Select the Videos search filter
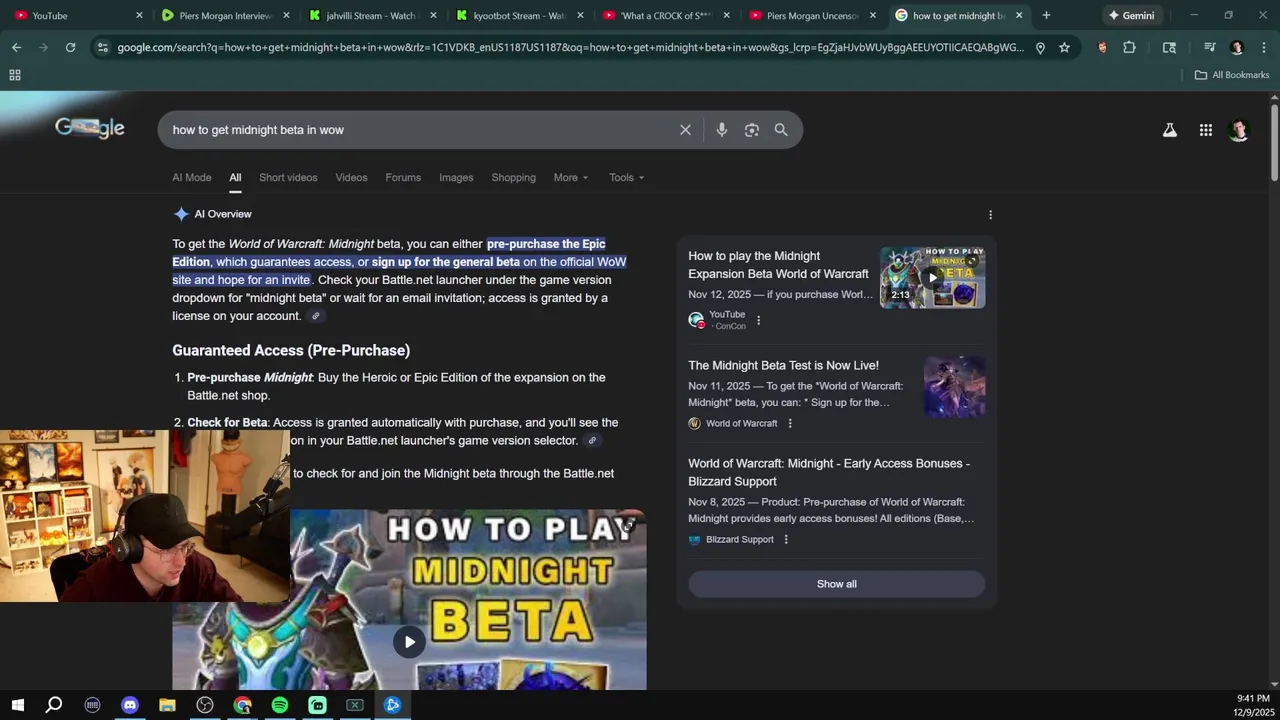 [351, 178]
